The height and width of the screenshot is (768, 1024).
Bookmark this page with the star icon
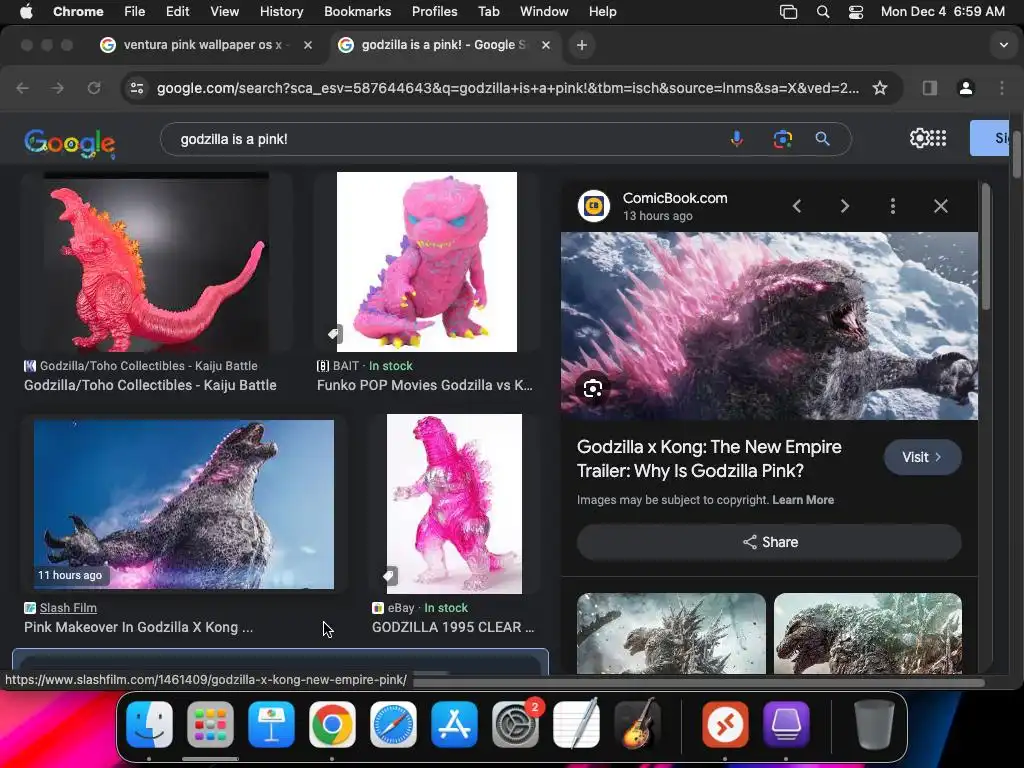click(x=880, y=88)
